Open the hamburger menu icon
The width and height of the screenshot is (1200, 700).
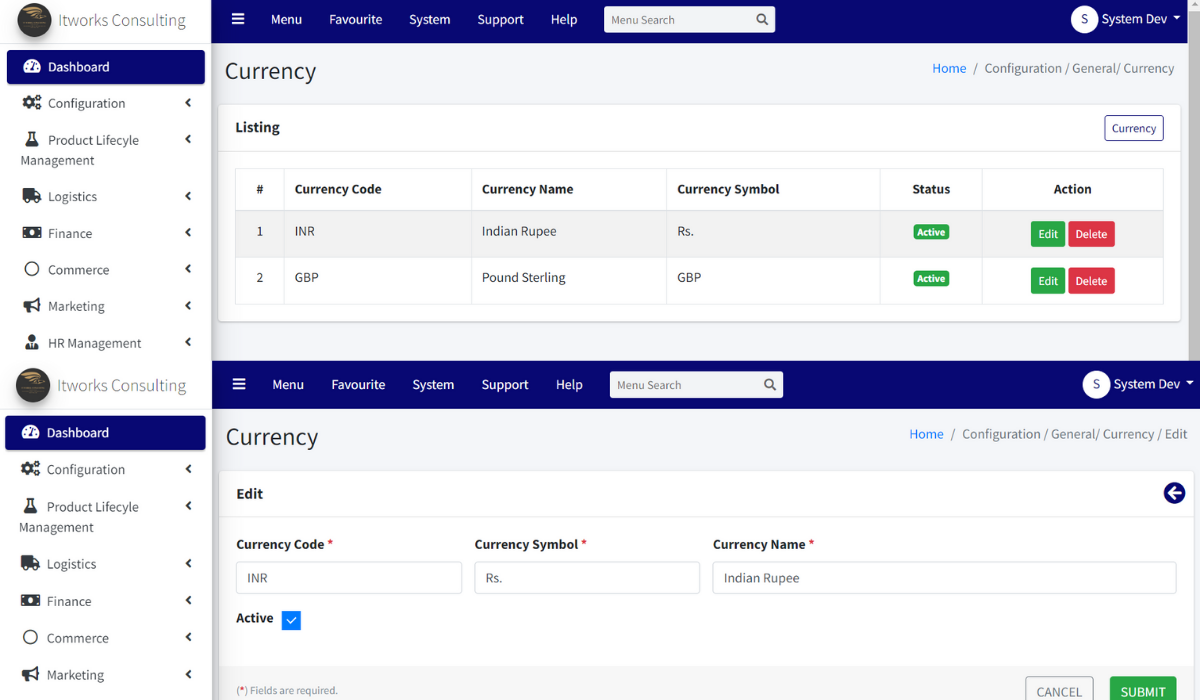click(237, 18)
